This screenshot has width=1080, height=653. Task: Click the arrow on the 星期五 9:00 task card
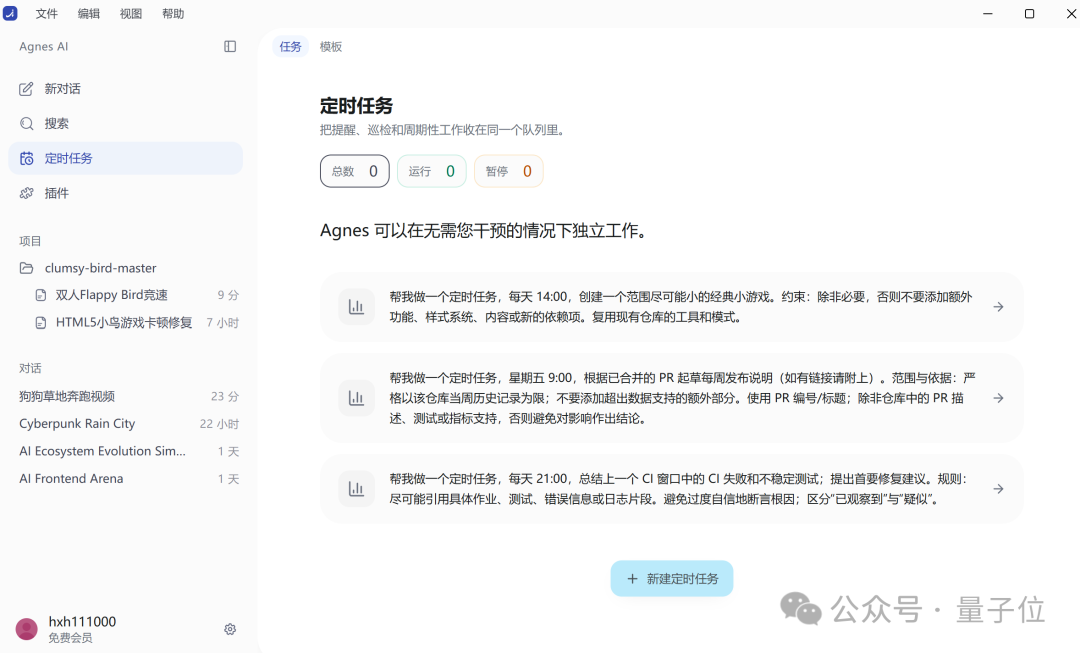pos(998,397)
